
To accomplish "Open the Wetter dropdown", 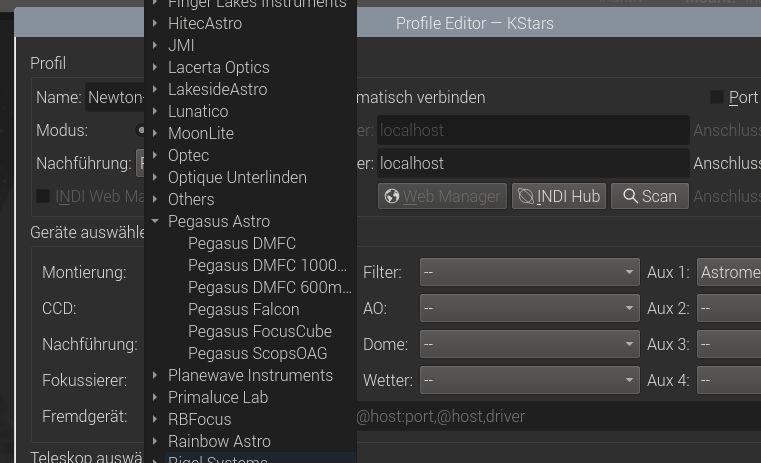I will [x=529, y=380].
